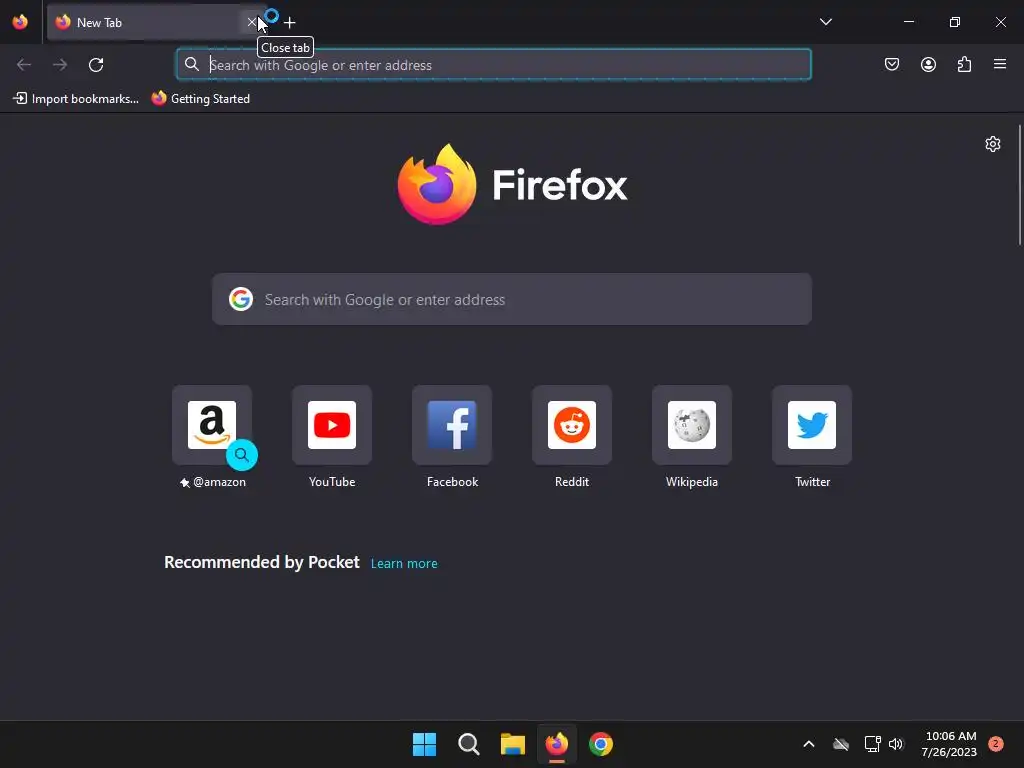Launch Google Chrome from taskbar

click(601, 744)
